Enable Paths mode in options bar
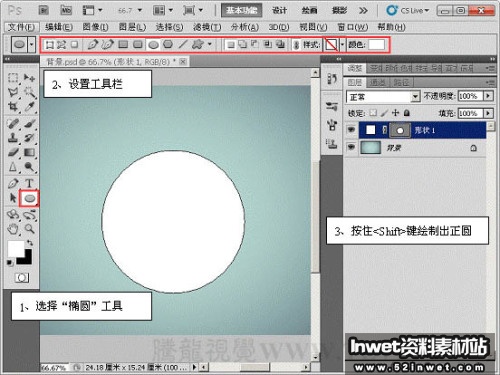 pos(61,44)
